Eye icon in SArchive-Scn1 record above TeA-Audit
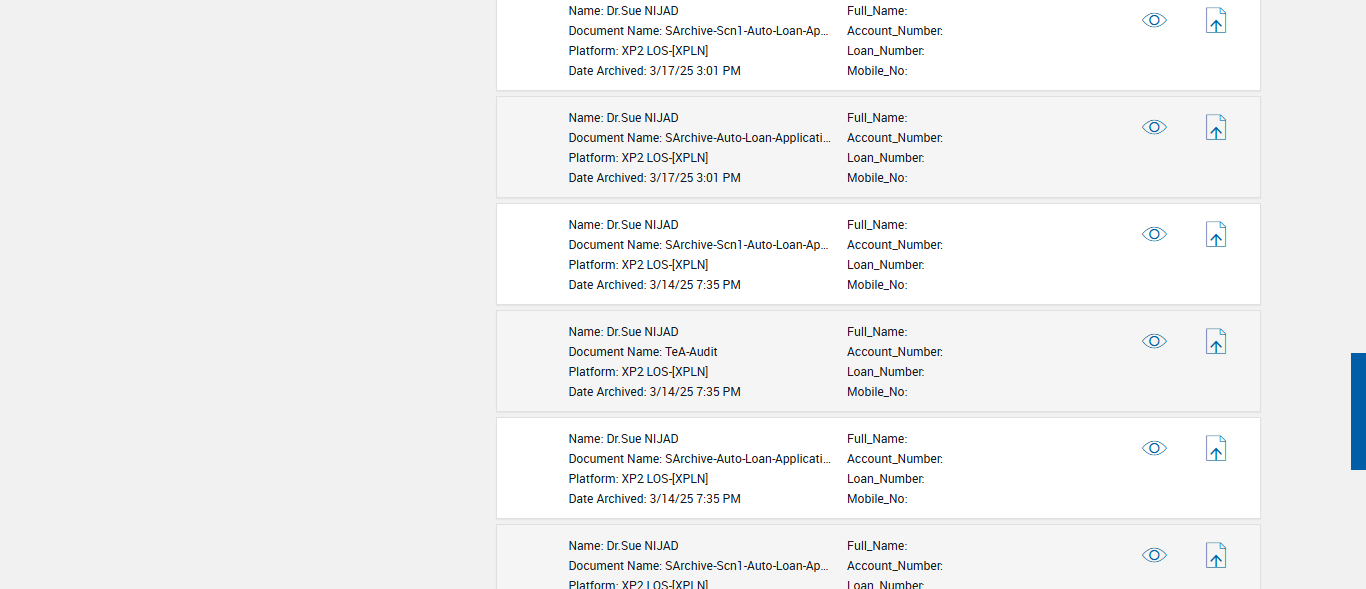Screen dimensions: 1366x589 tap(1154, 234)
